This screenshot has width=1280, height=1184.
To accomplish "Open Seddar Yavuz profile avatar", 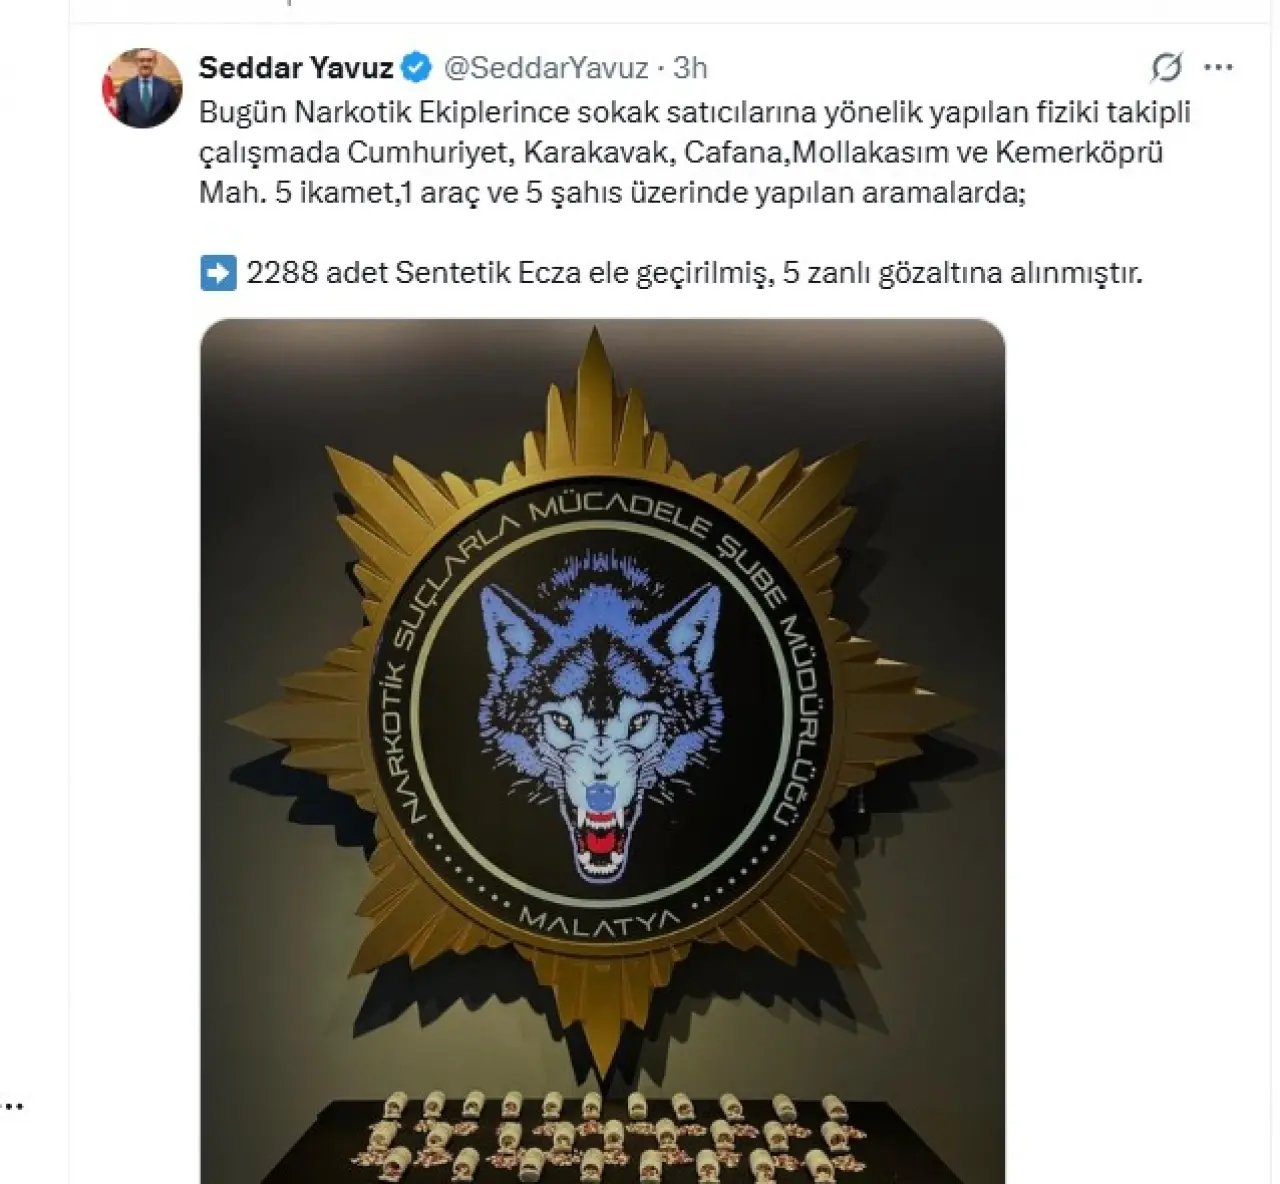I will click(142, 86).
